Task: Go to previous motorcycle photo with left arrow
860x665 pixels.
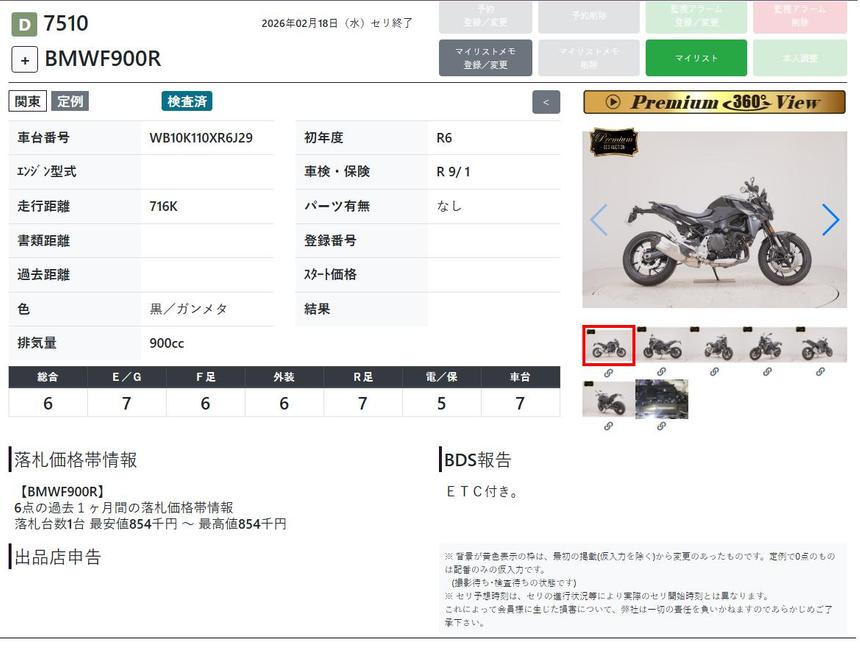Action: click(x=598, y=220)
